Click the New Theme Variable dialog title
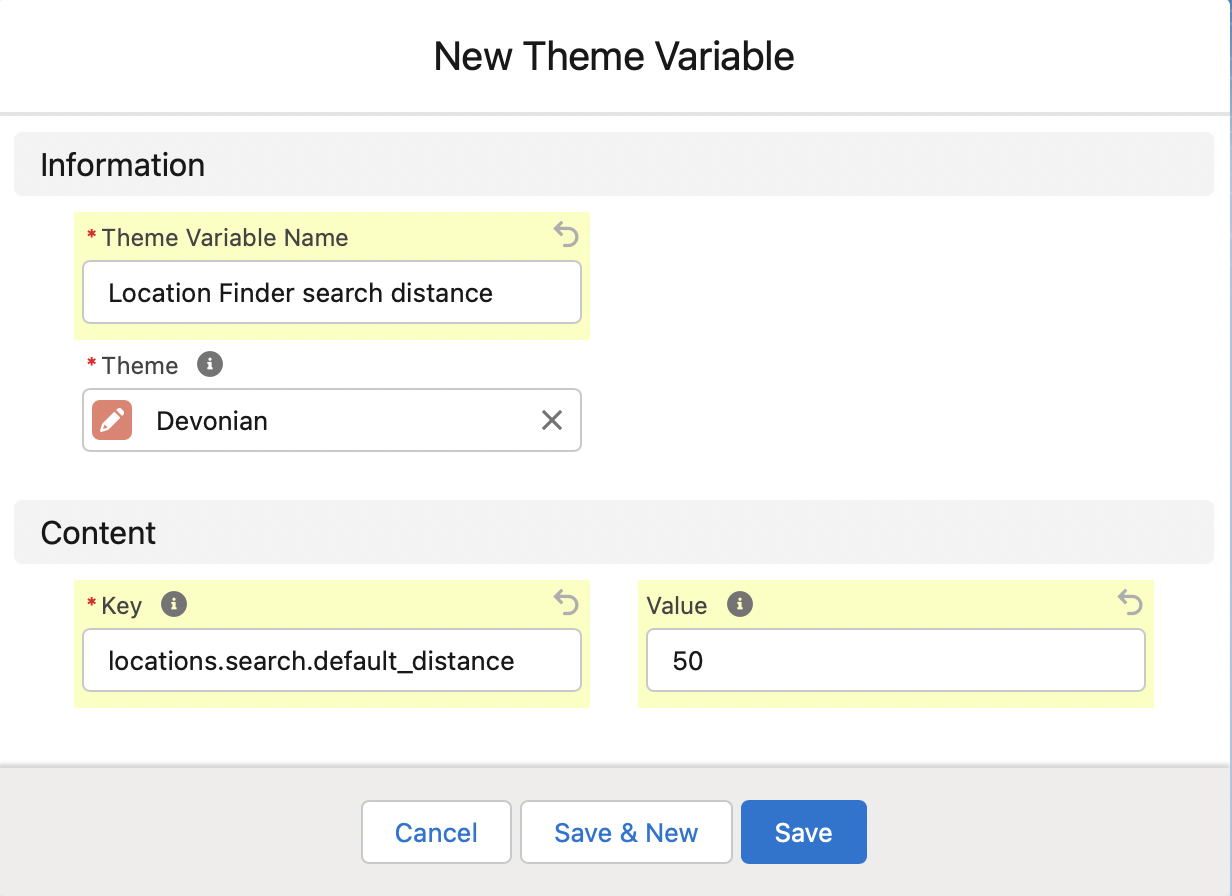This screenshot has width=1232, height=896. tap(614, 56)
